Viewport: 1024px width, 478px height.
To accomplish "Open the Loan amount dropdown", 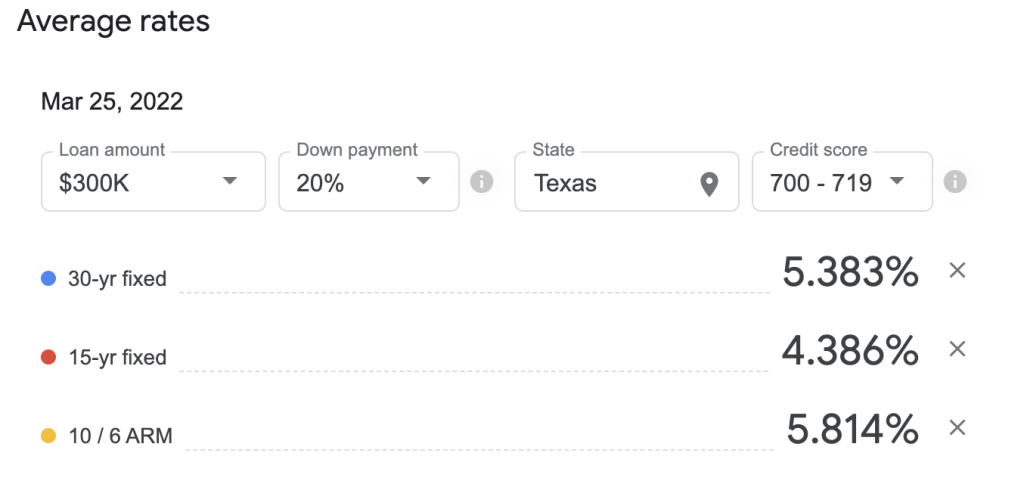I will [x=153, y=182].
